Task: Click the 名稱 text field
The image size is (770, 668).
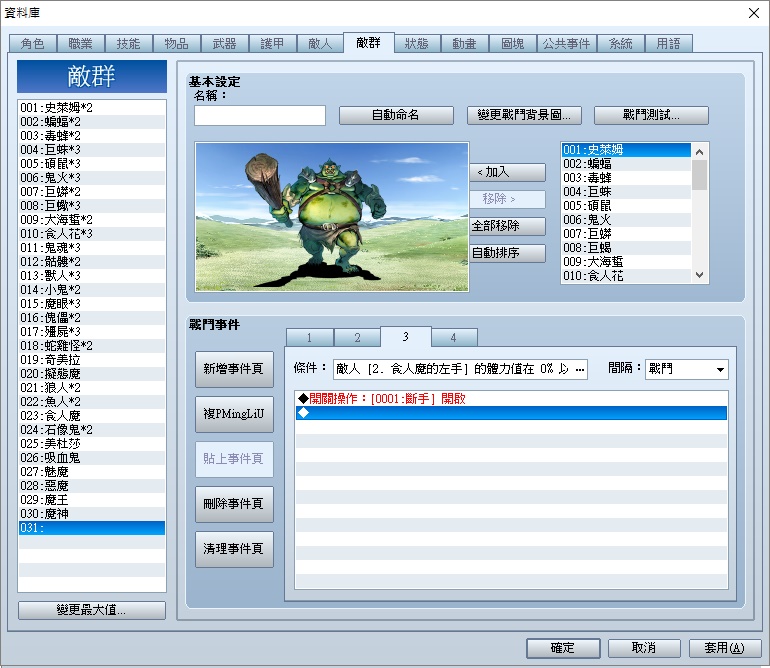Action: click(x=260, y=115)
